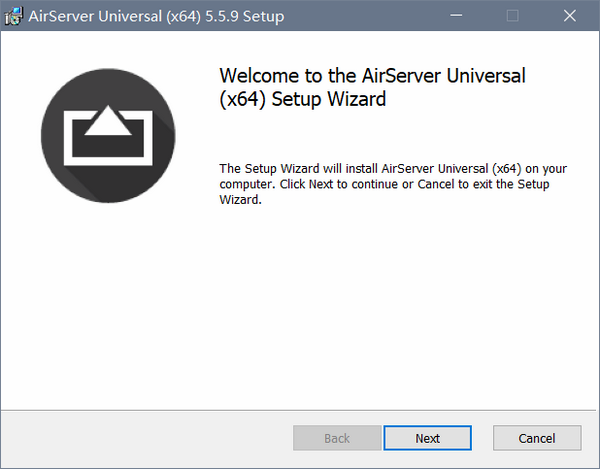This screenshot has width=600, height=469.
Task: Click the 'Welcome to the AirServer Universal' heading
Action: [372, 76]
